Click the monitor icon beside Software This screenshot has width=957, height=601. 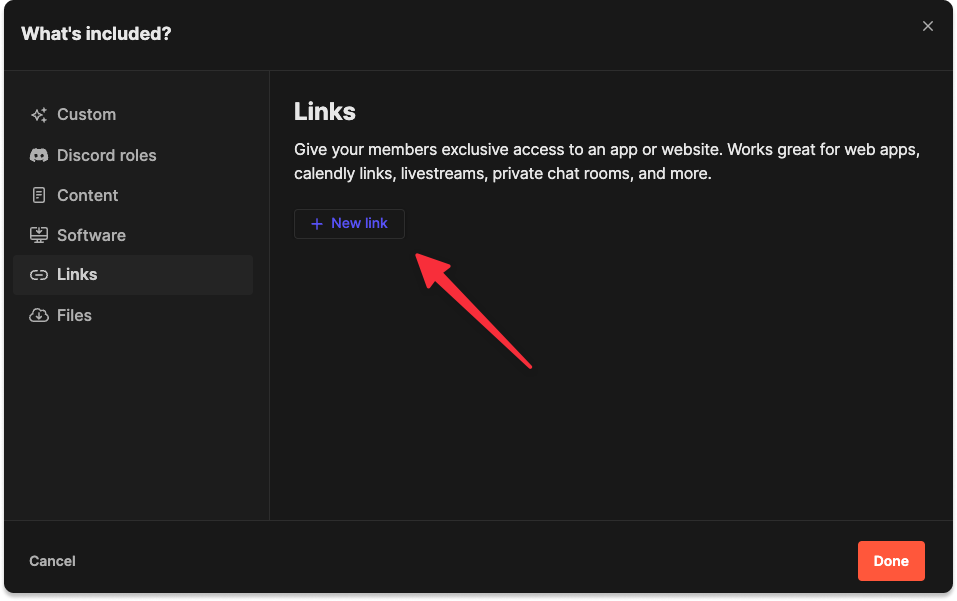pyautogui.click(x=39, y=235)
